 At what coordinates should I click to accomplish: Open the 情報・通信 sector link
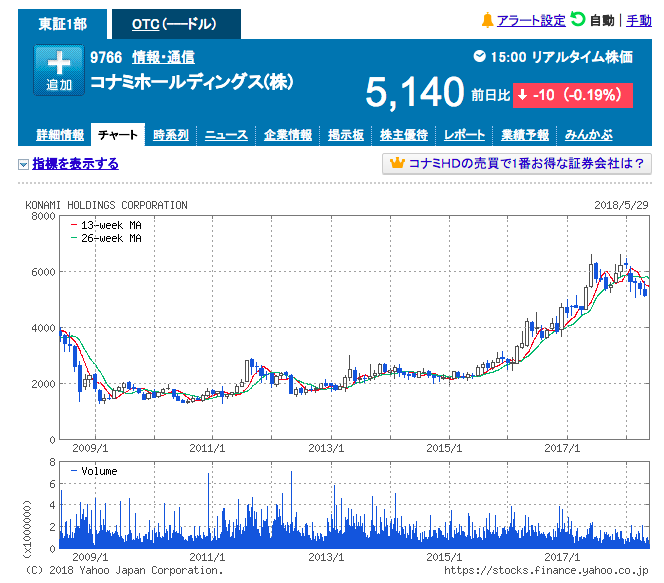click(163, 57)
